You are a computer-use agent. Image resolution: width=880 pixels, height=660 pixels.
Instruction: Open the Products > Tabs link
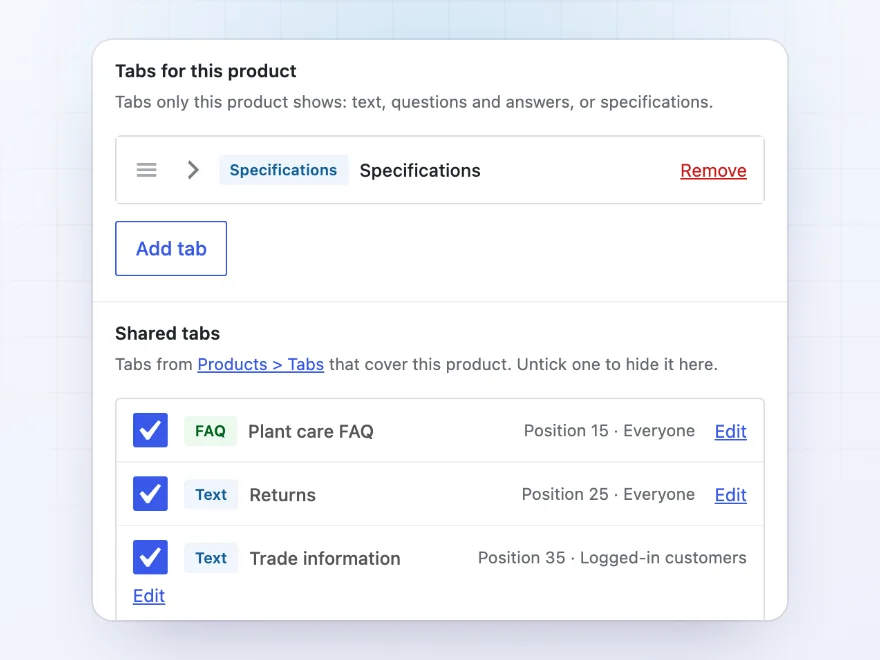coord(260,364)
